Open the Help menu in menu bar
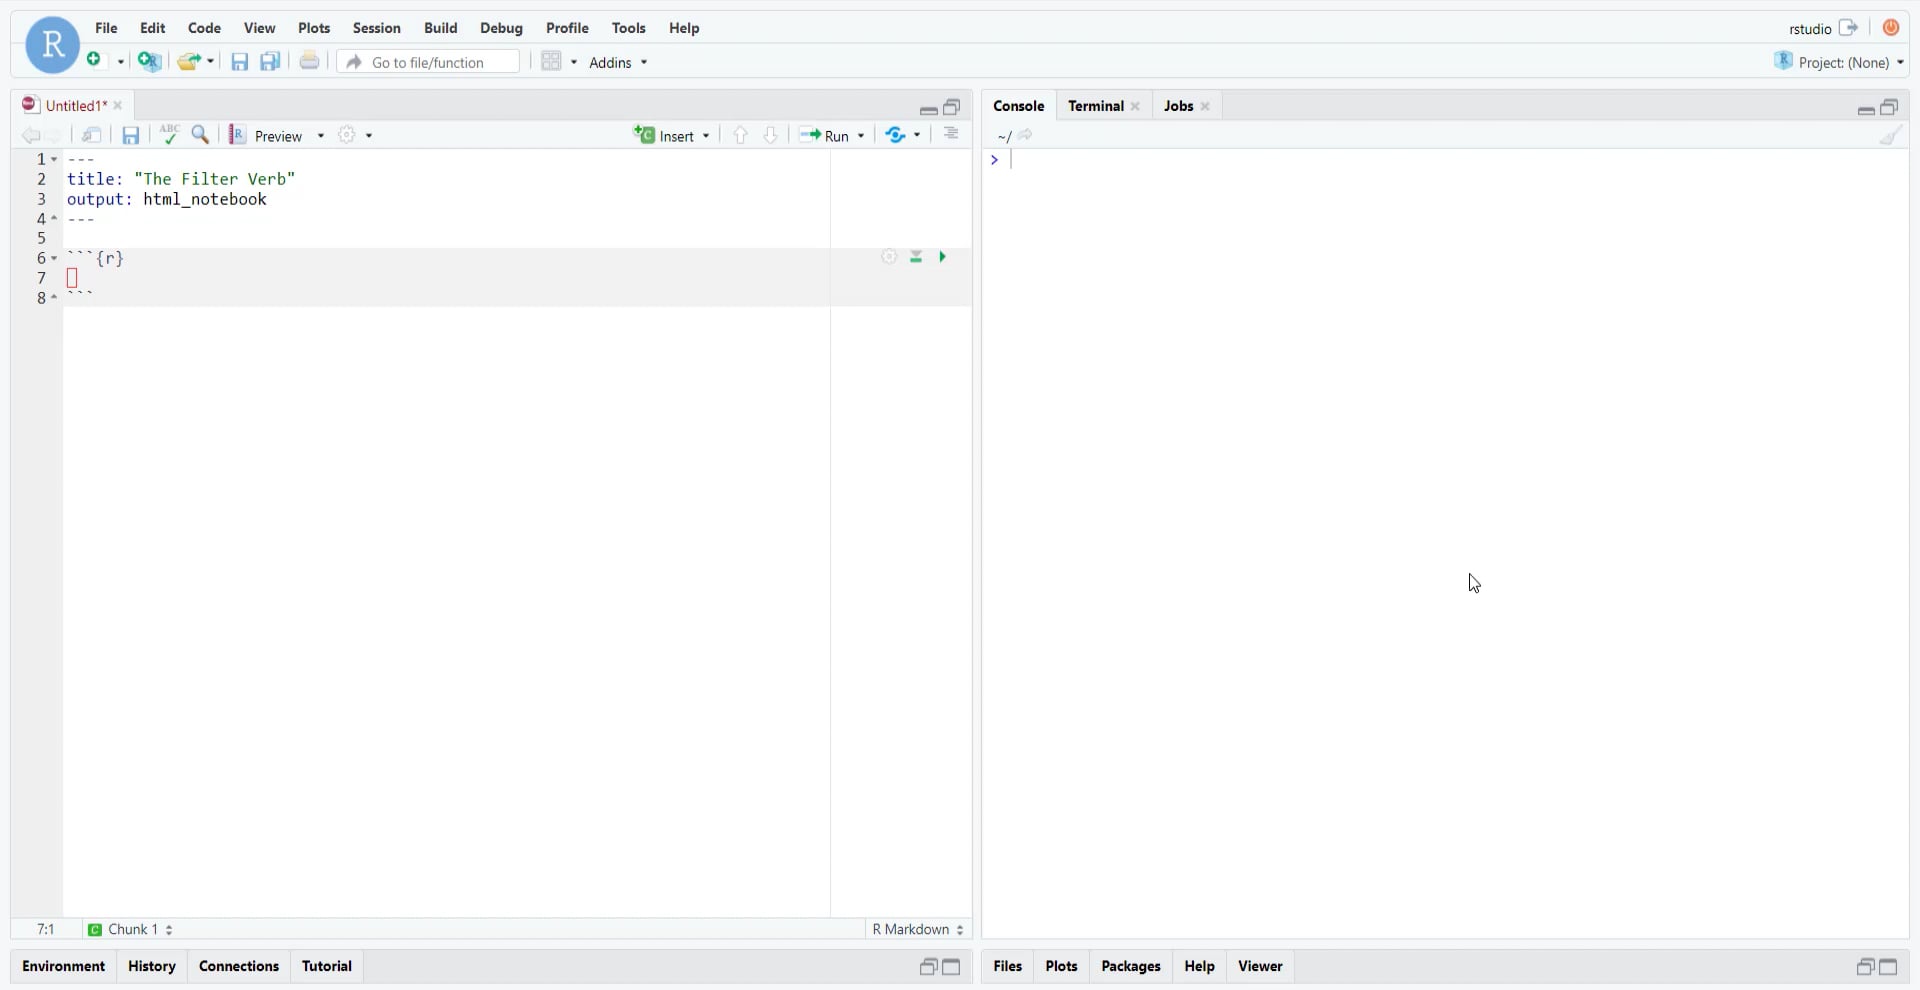The height and width of the screenshot is (990, 1920). pyautogui.click(x=684, y=28)
